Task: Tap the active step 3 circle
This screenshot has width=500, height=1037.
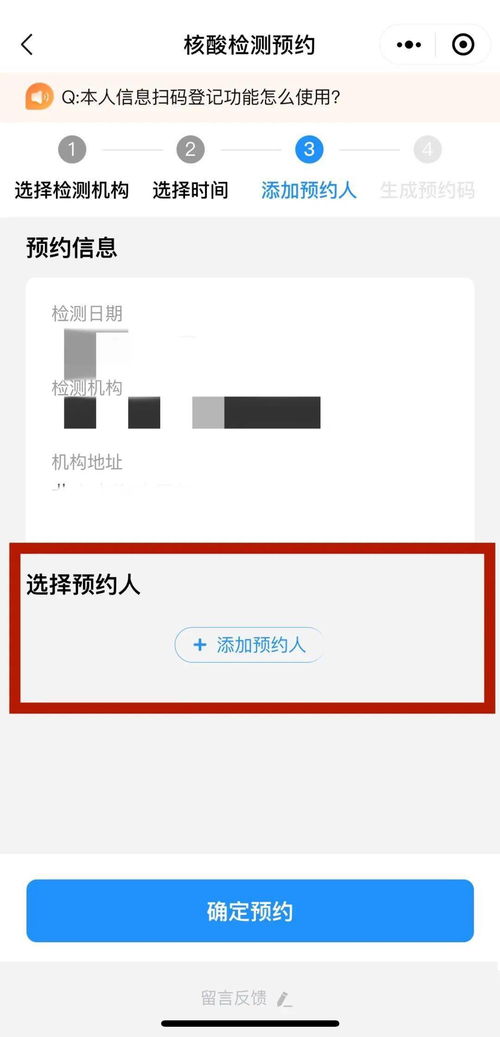Action: [309, 150]
